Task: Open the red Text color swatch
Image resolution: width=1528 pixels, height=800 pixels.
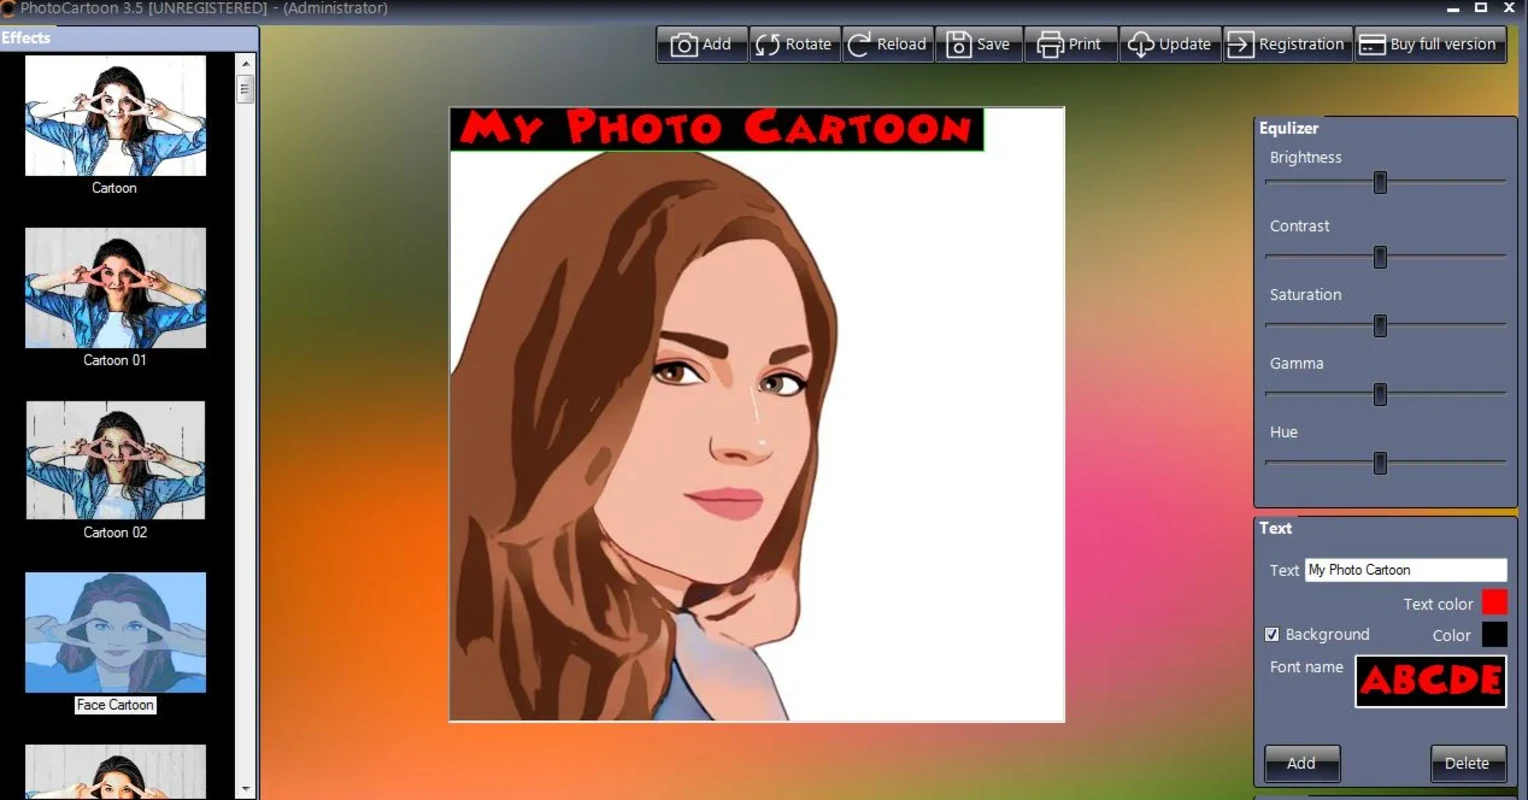Action: coord(1495,602)
